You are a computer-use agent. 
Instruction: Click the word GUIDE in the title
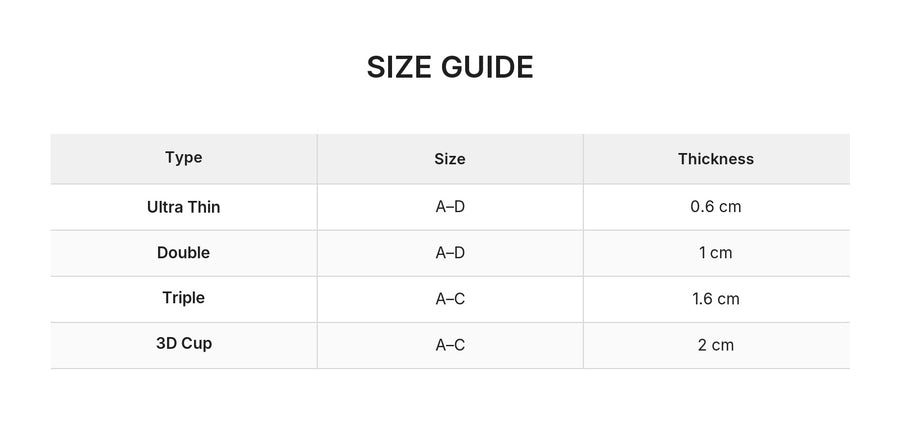click(487, 67)
